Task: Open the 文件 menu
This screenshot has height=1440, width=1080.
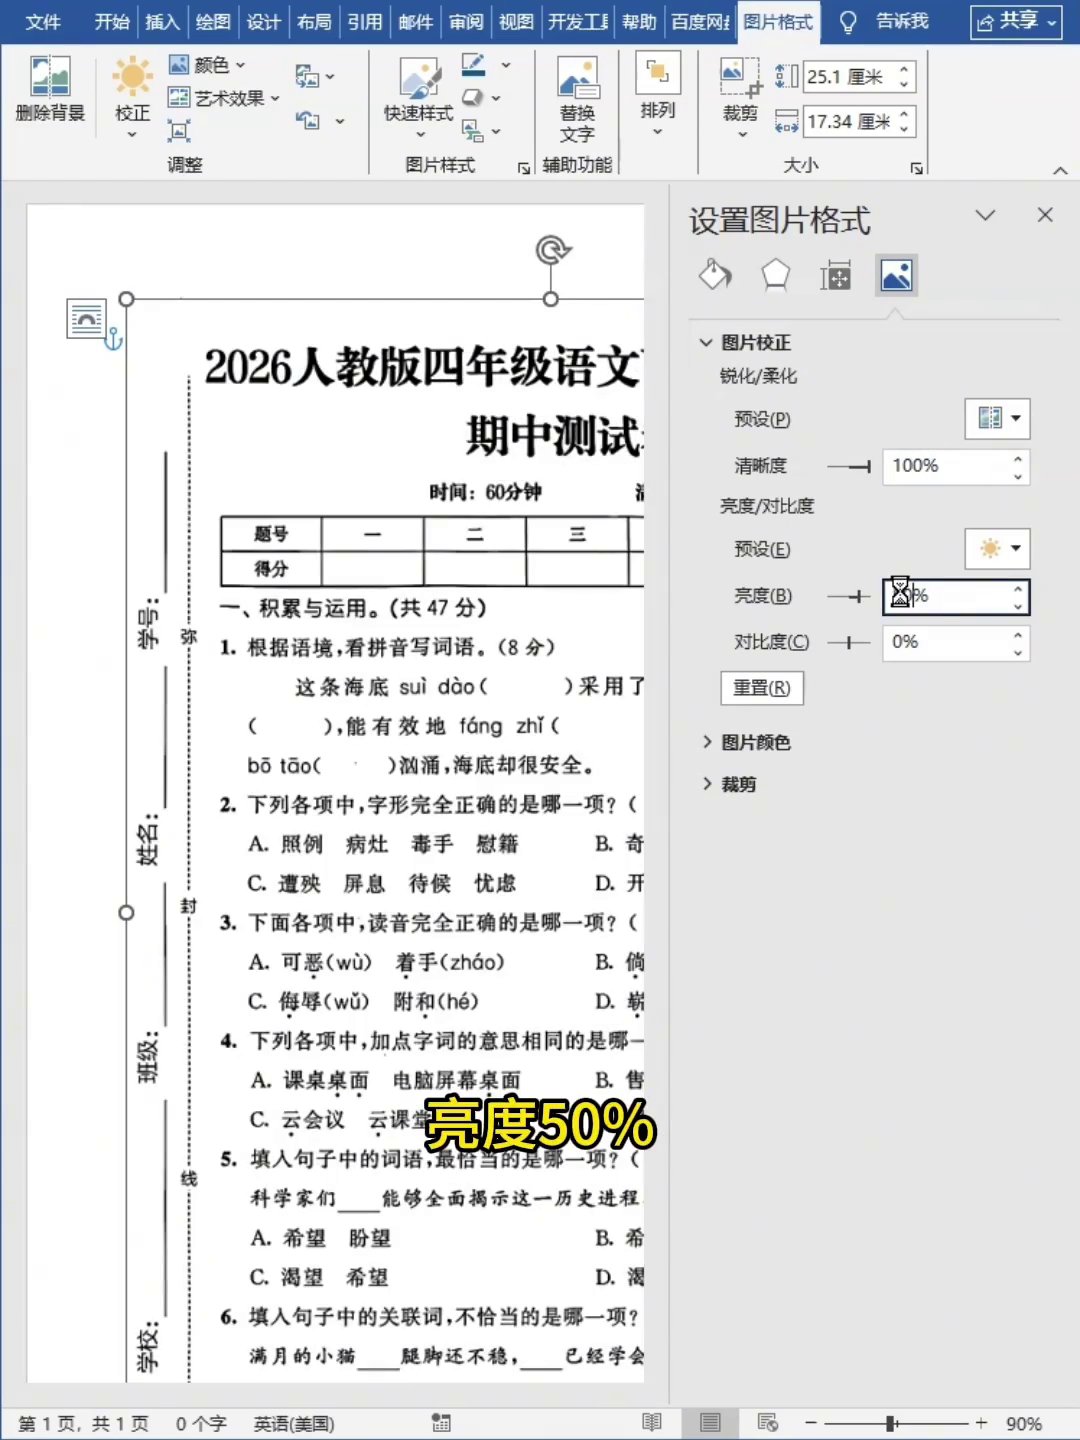Action: [x=42, y=22]
